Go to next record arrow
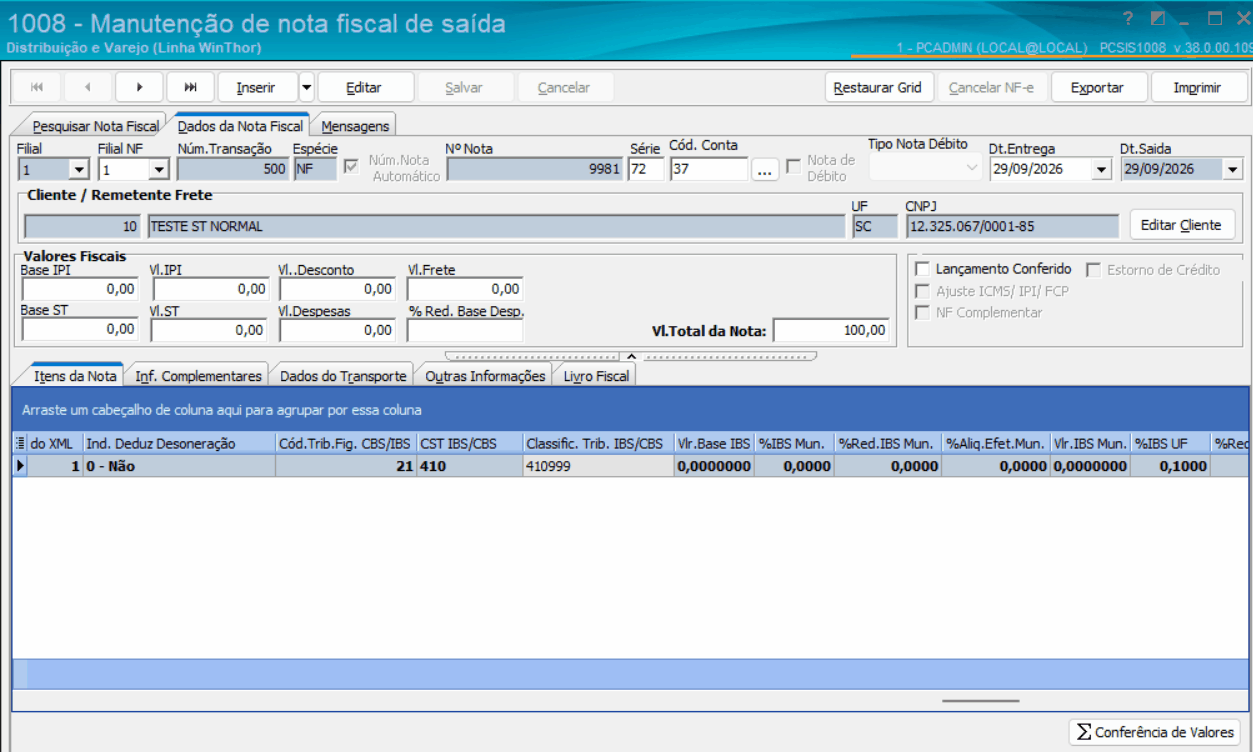Screen dimensions: 1253x752 pos(139,88)
